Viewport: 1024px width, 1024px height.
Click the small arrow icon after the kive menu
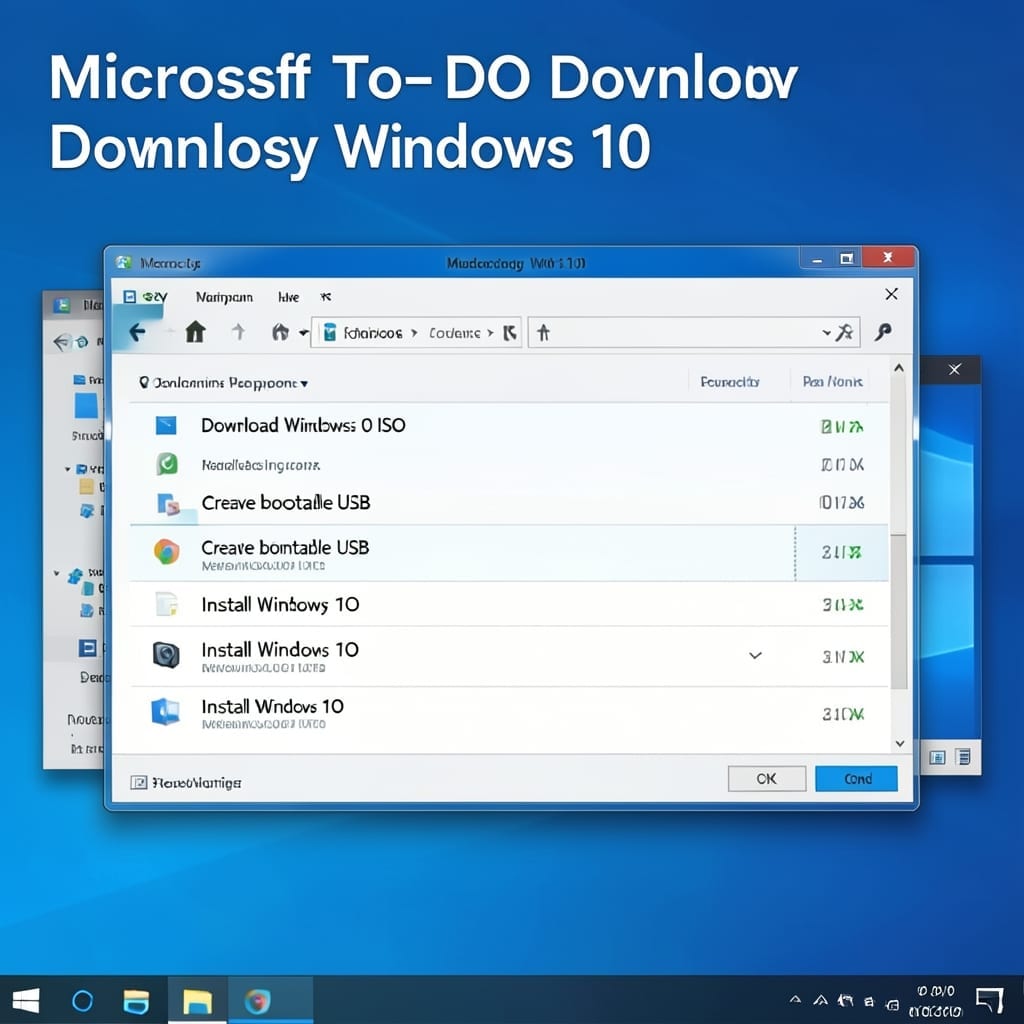[x=325, y=297]
